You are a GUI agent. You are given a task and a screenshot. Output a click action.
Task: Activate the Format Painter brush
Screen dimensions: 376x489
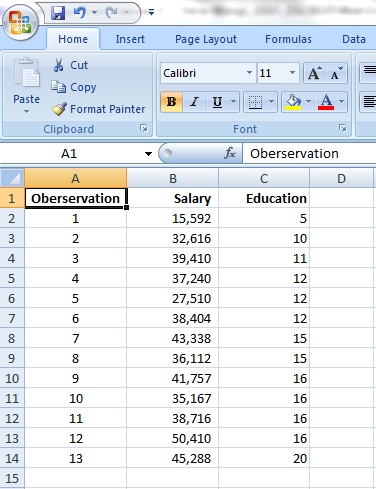(x=99, y=109)
